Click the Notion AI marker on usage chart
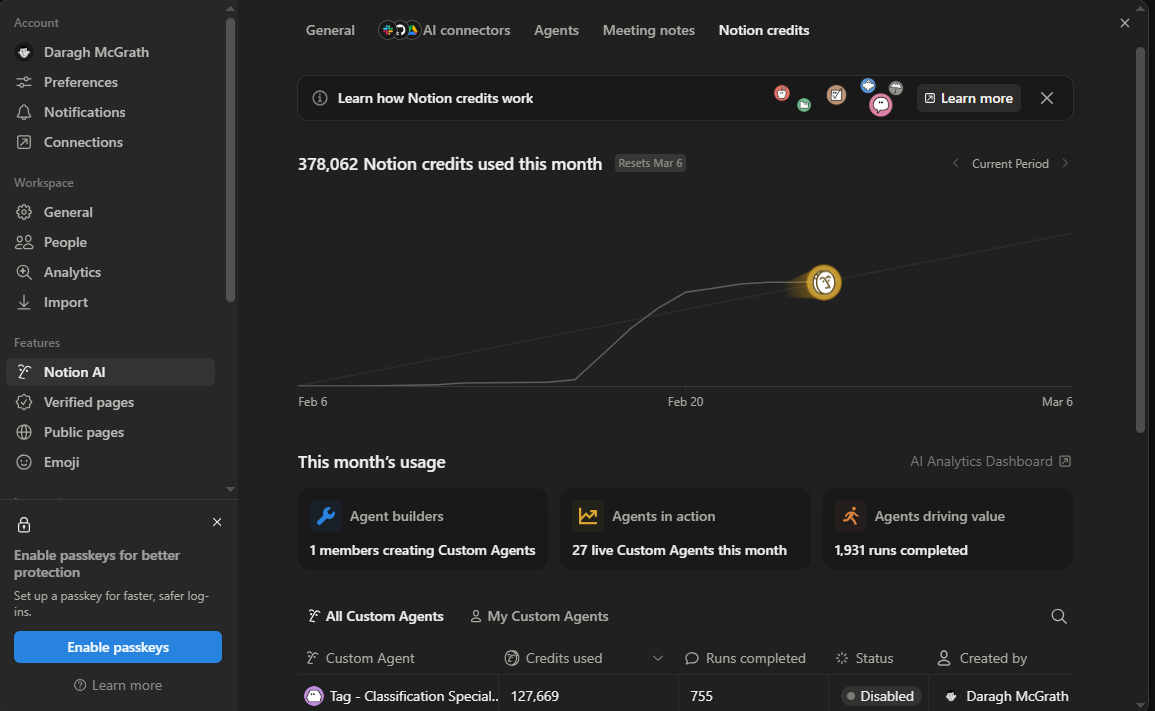 tap(824, 282)
